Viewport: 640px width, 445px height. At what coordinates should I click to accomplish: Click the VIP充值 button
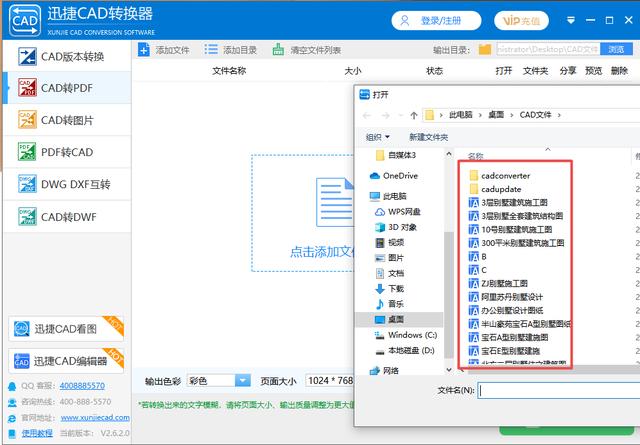(x=521, y=20)
